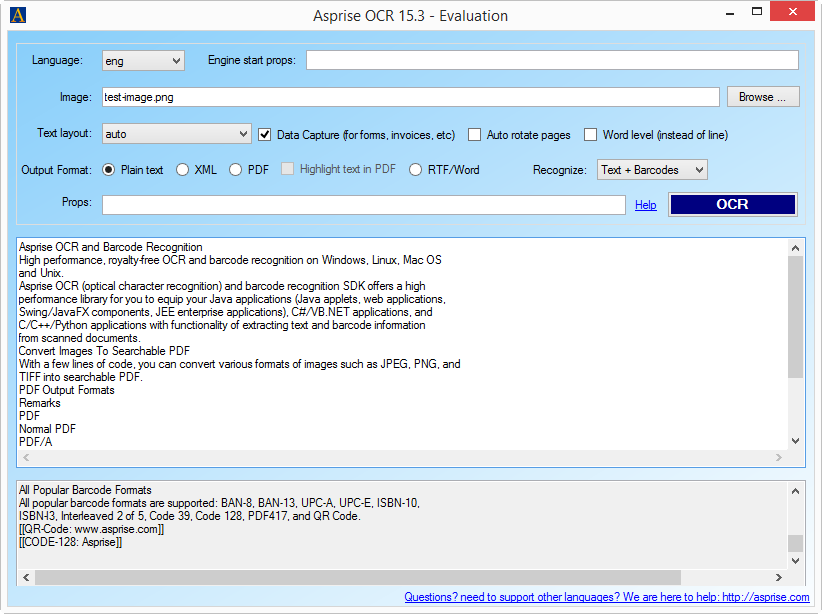The height and width of the screenshot is (614, 822).
Task: Open the asprise.com support link at bottom
Action: tap(606, 597)
